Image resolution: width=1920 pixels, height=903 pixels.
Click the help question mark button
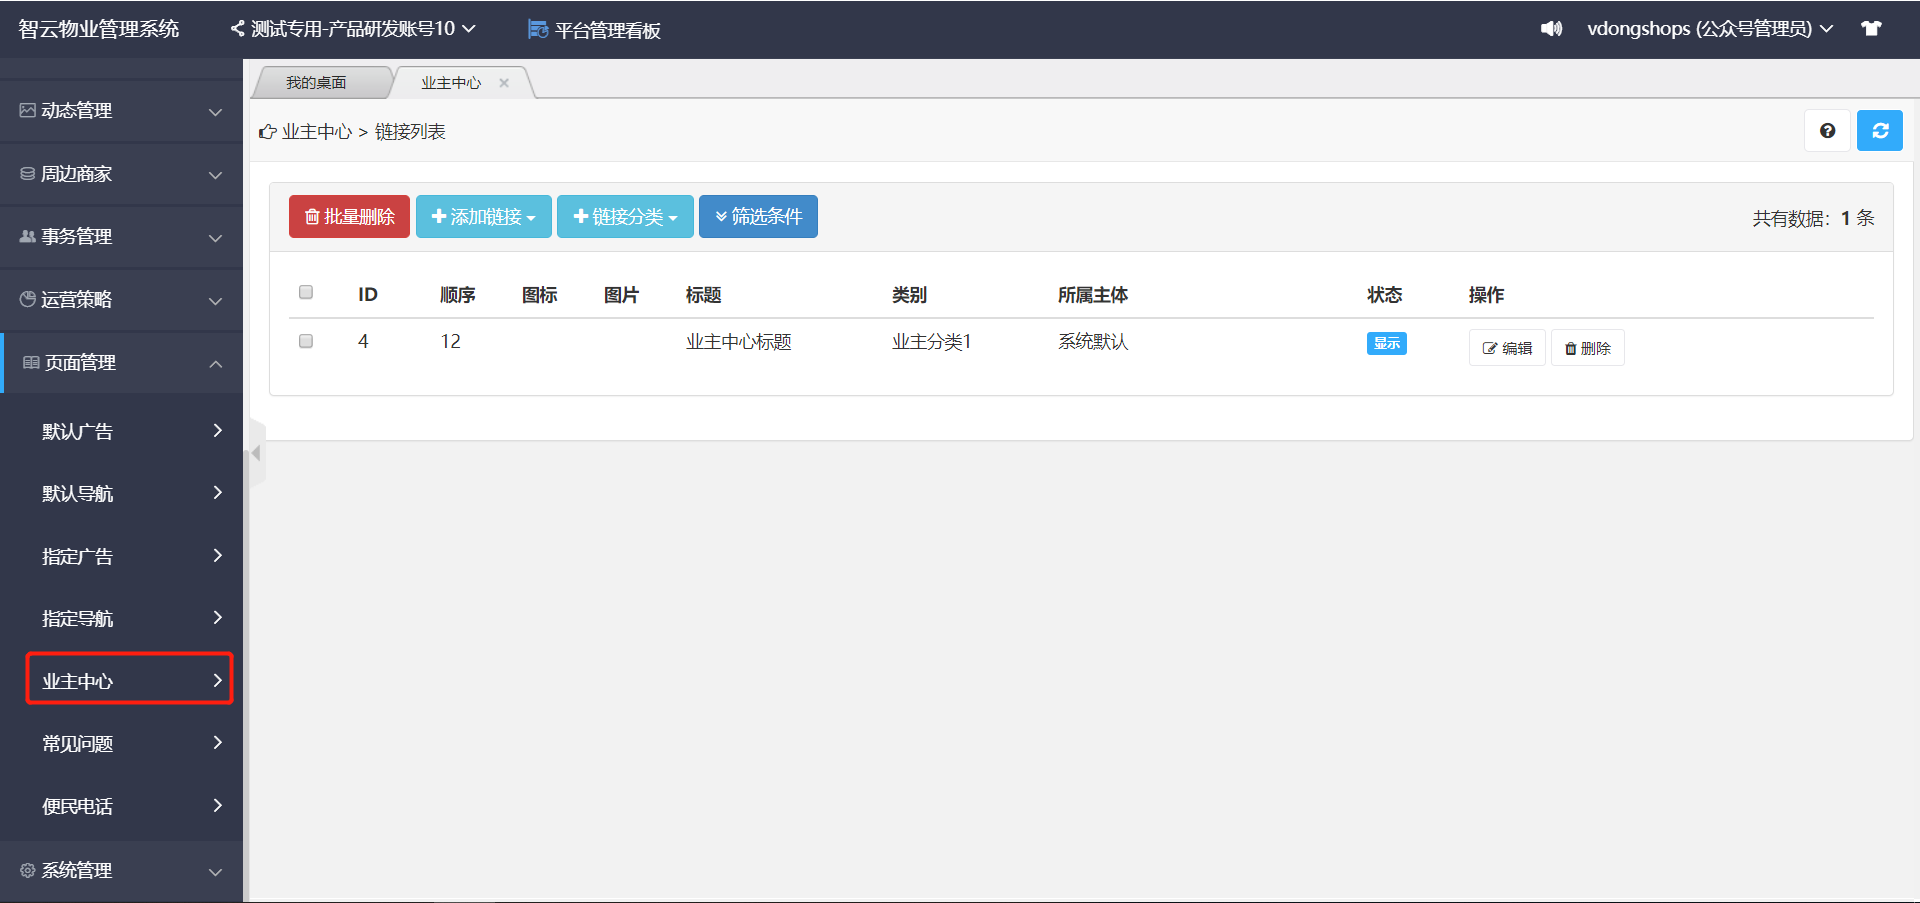[1827, 131]
